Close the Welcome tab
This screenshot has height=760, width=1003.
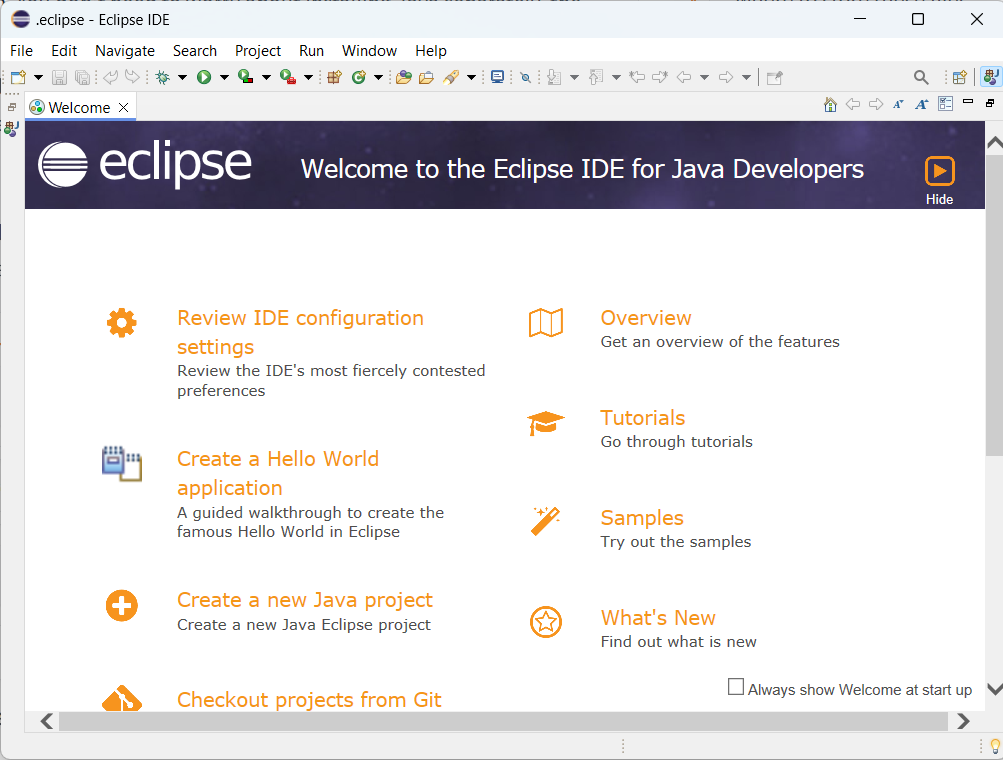point(123,107)
